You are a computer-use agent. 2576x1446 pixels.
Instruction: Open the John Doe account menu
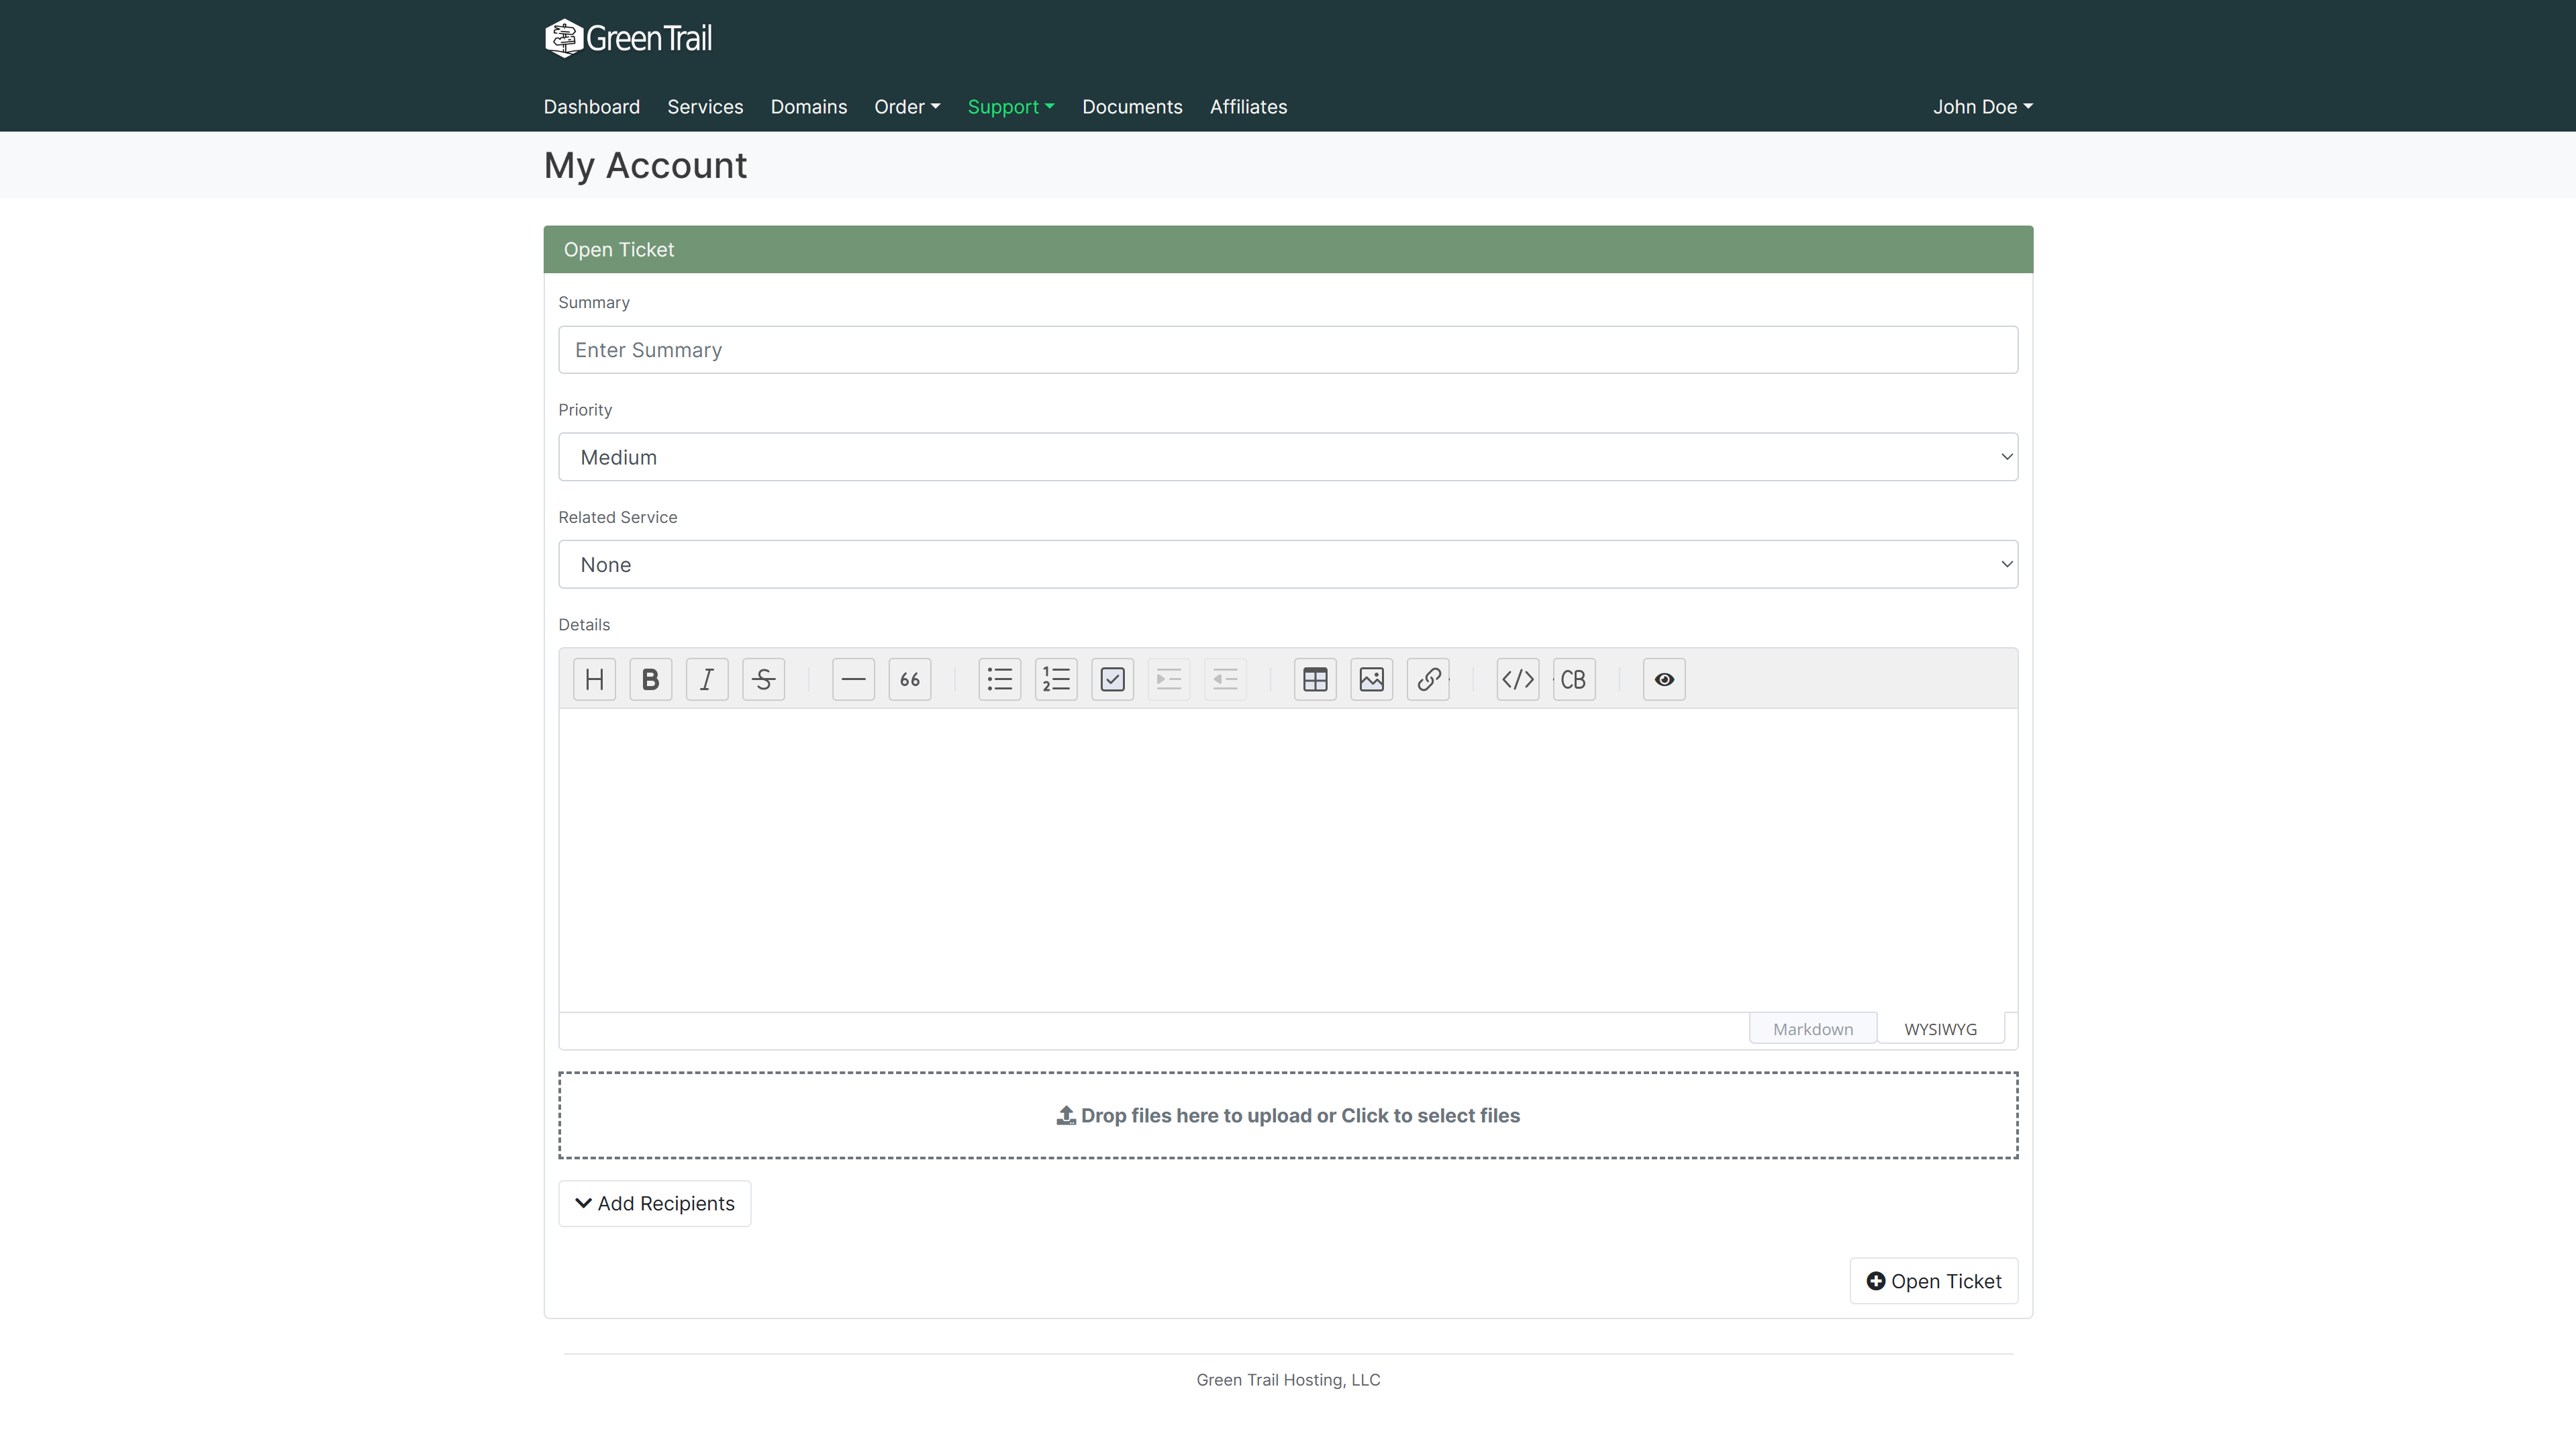[x=1982, y=107]
